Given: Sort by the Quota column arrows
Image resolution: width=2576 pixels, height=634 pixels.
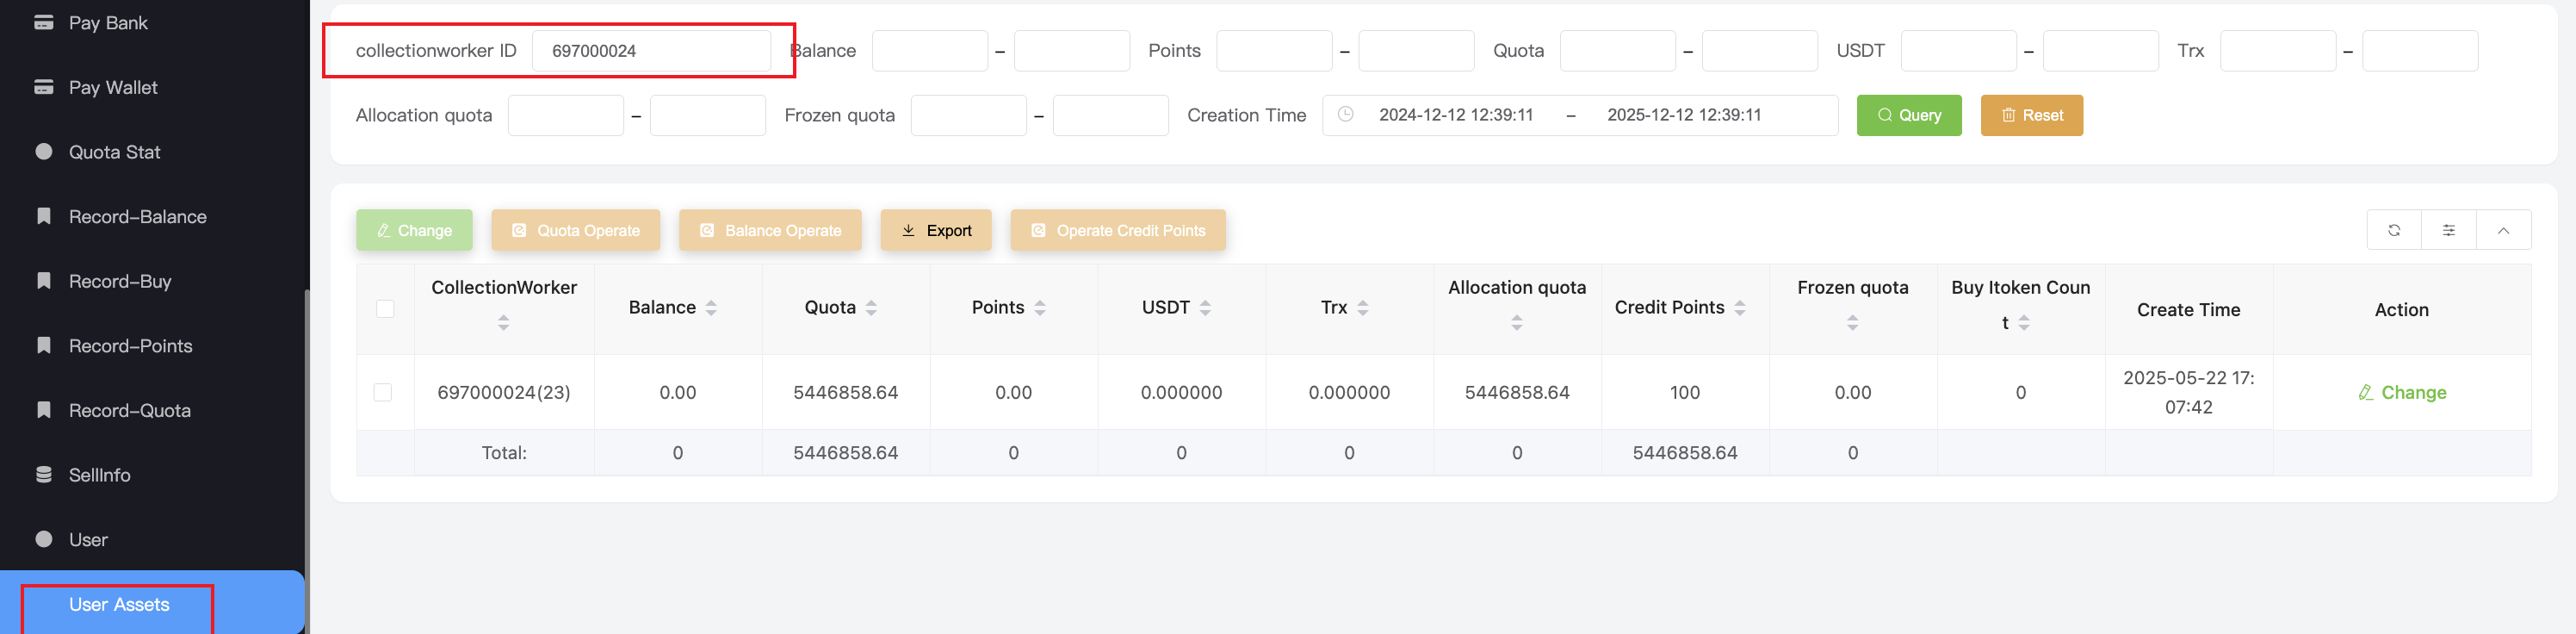Looking at the screenshot, I should click(871, 308).
